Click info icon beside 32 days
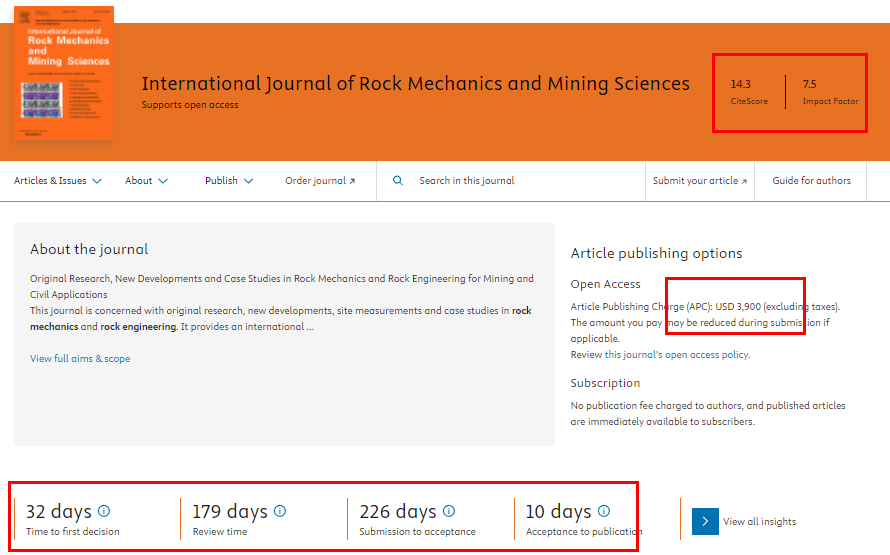 [104, 511]
